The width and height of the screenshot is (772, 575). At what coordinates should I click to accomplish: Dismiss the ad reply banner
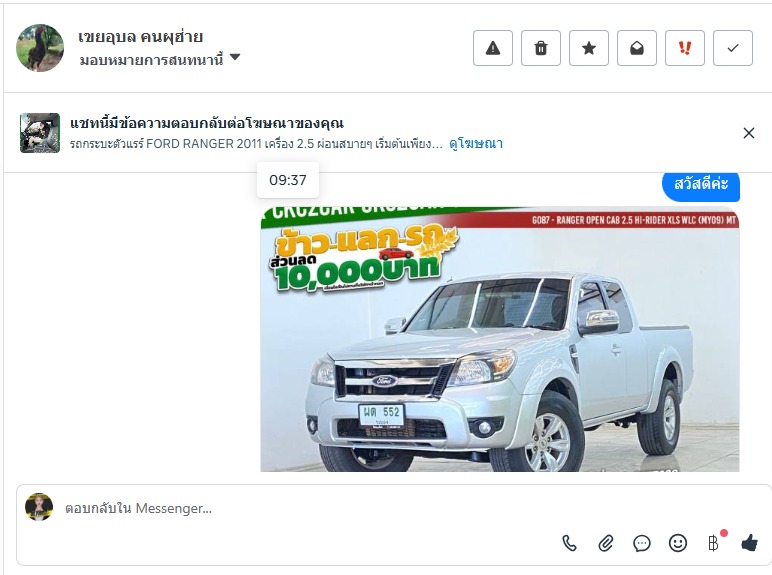(x=749, y=133)
